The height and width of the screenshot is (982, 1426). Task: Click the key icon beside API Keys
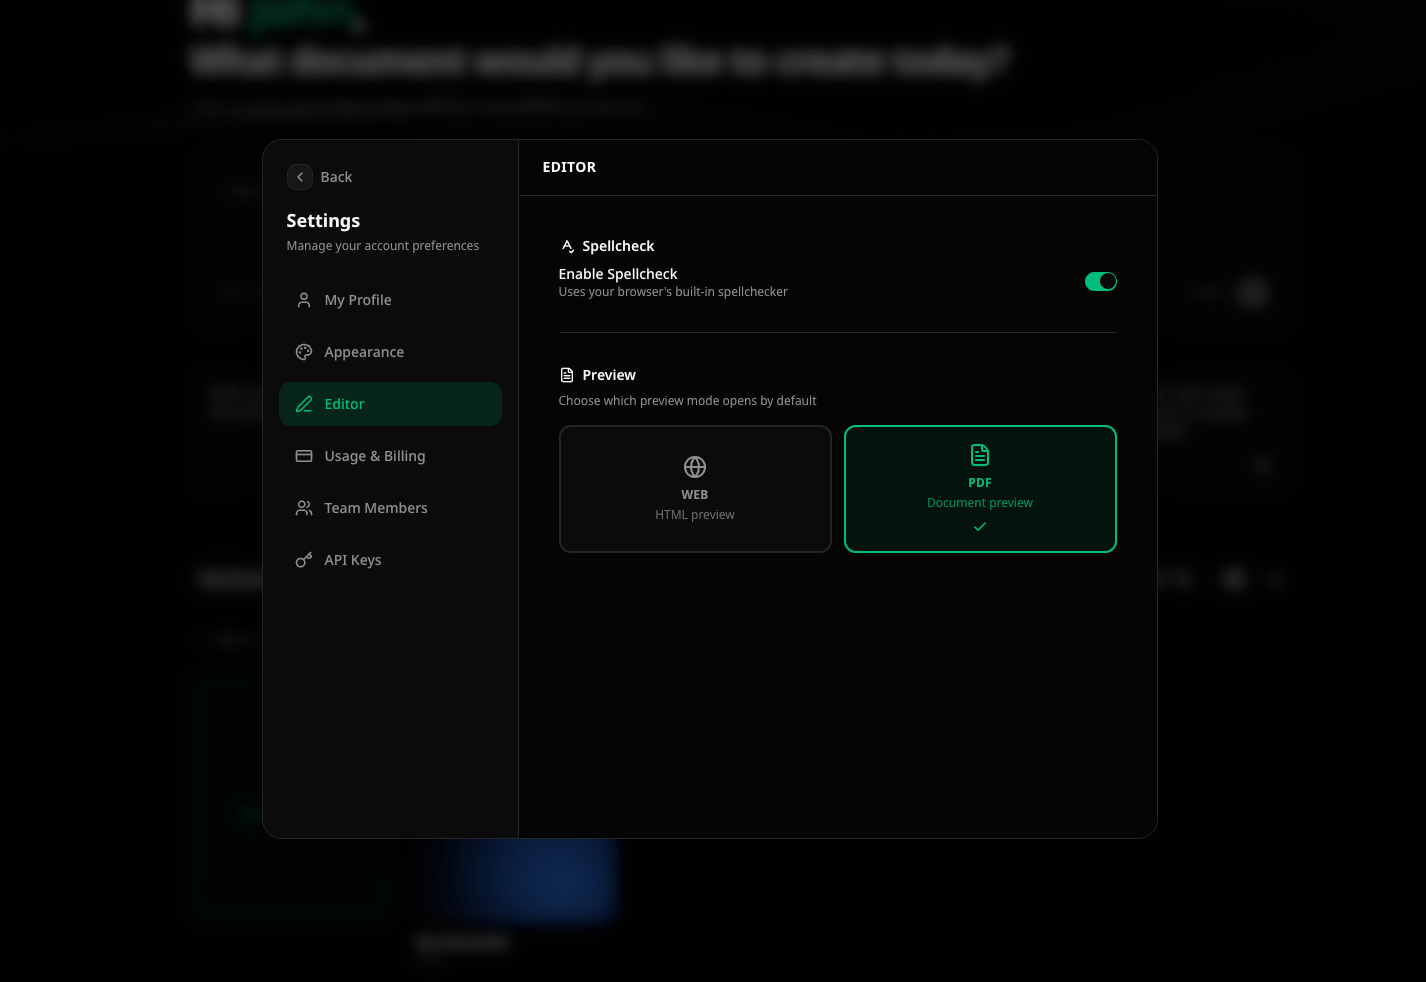[304, 560]
